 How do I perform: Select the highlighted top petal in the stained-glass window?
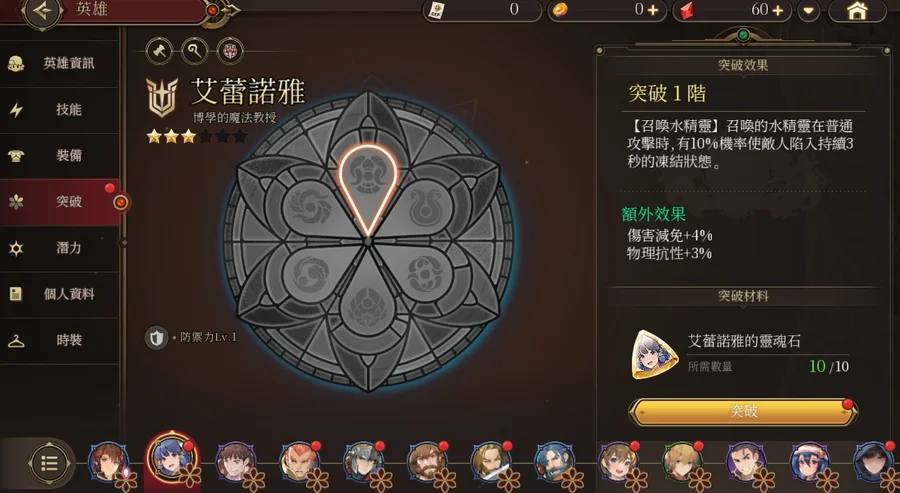click(368, 186)
